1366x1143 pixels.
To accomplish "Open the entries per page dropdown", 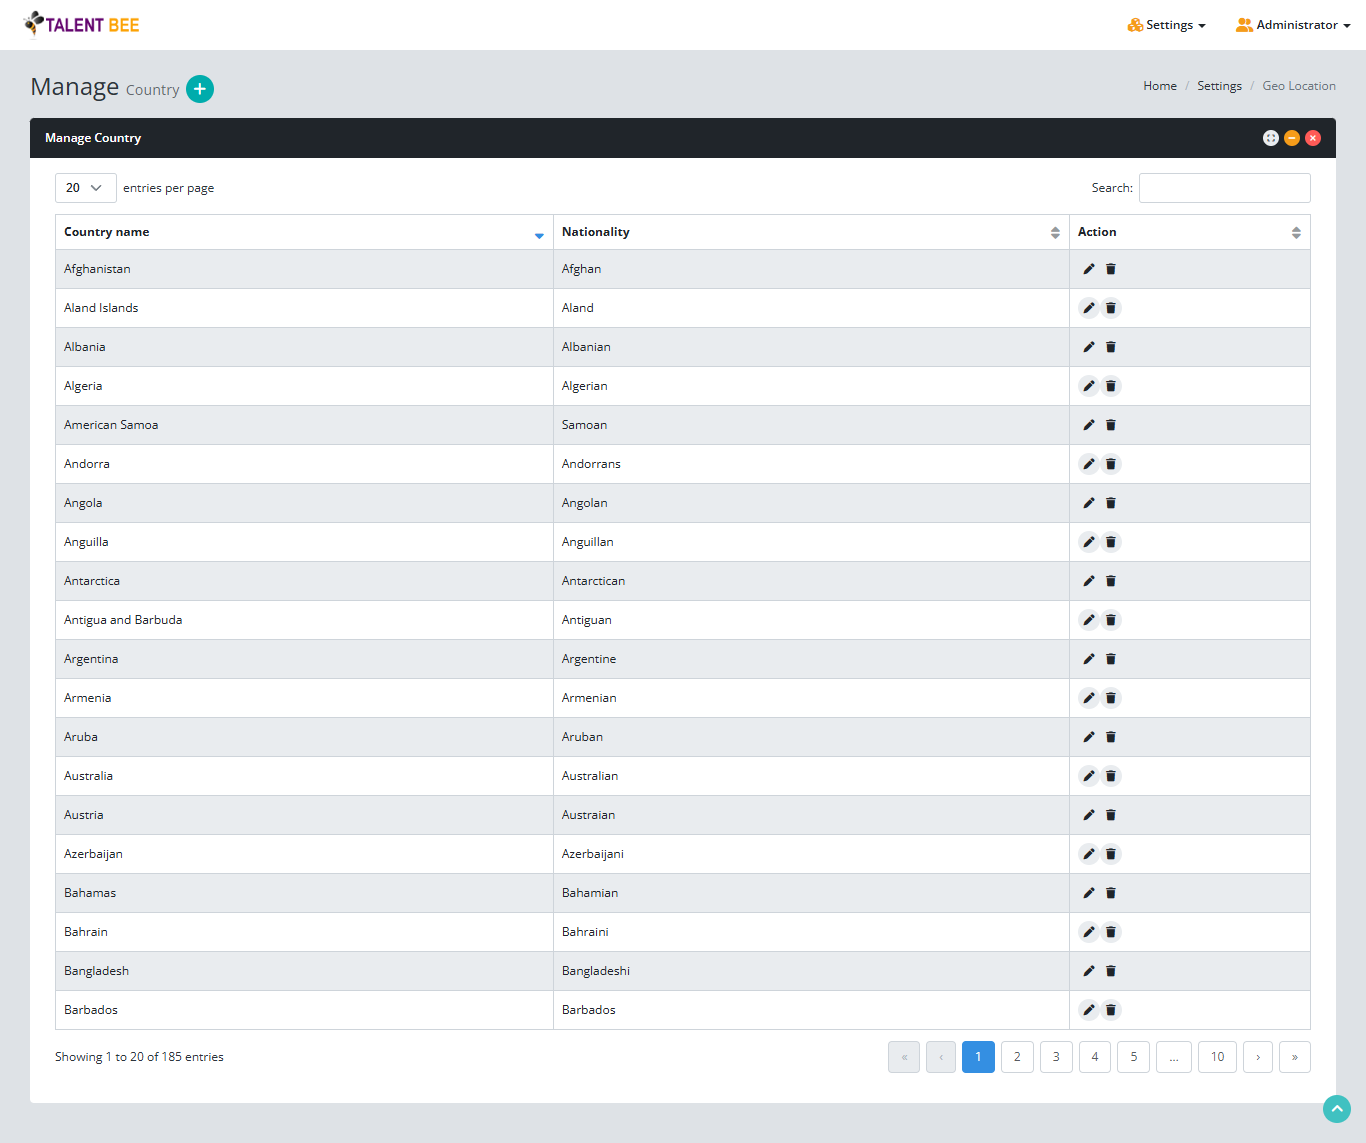I will [85, 188].
